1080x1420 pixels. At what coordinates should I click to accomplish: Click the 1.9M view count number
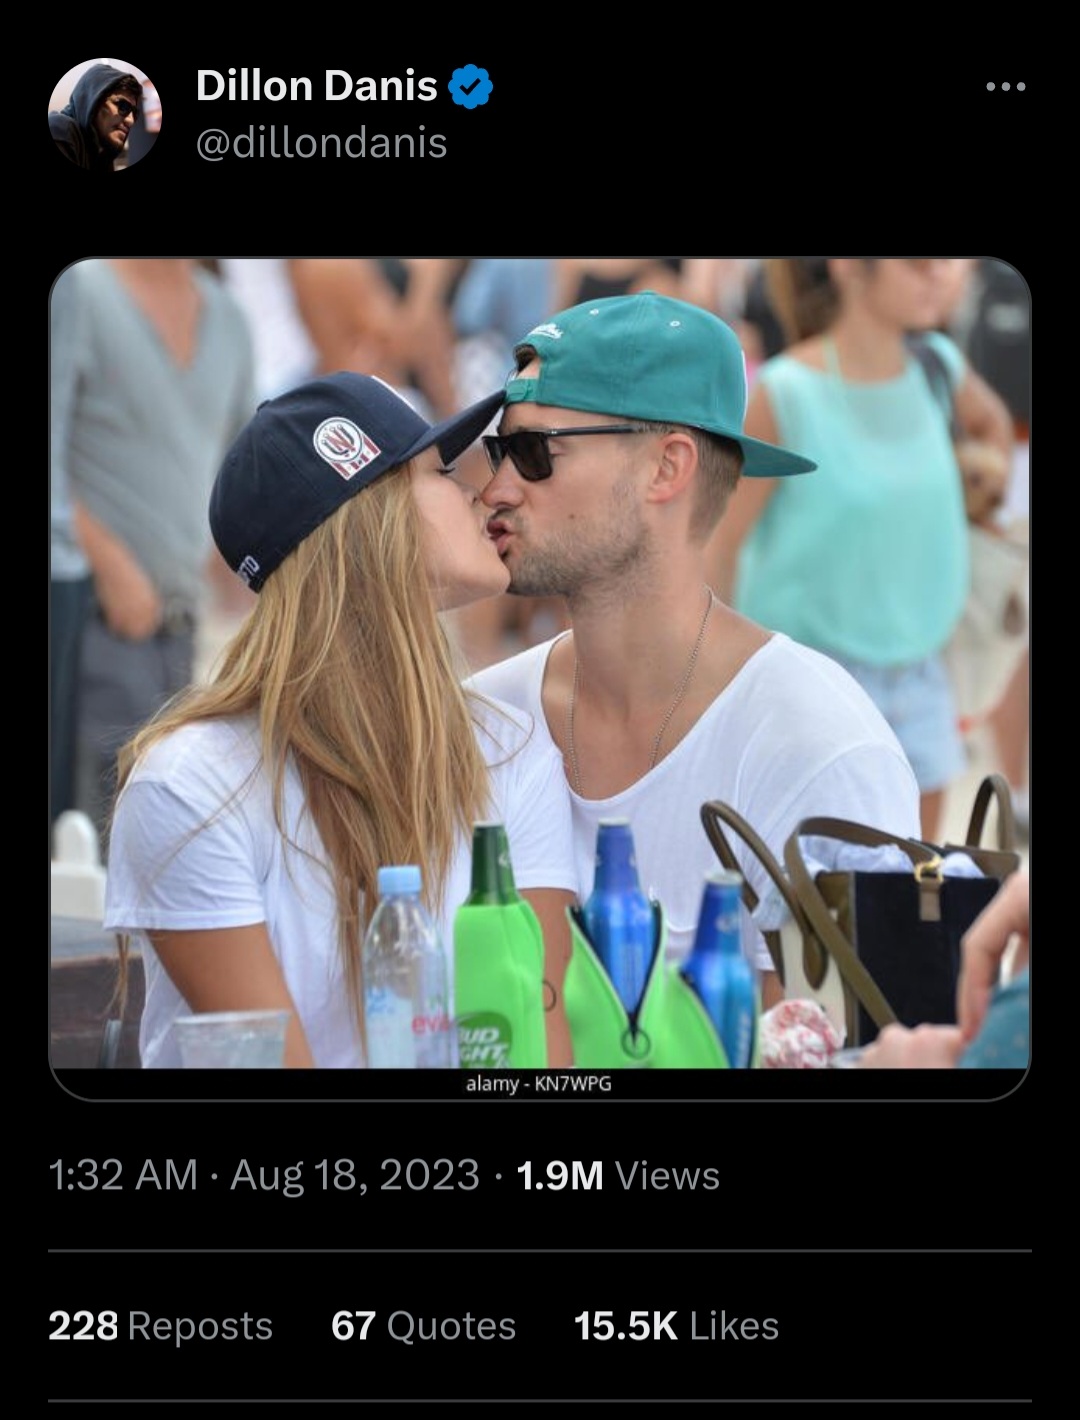[560, 1176]
